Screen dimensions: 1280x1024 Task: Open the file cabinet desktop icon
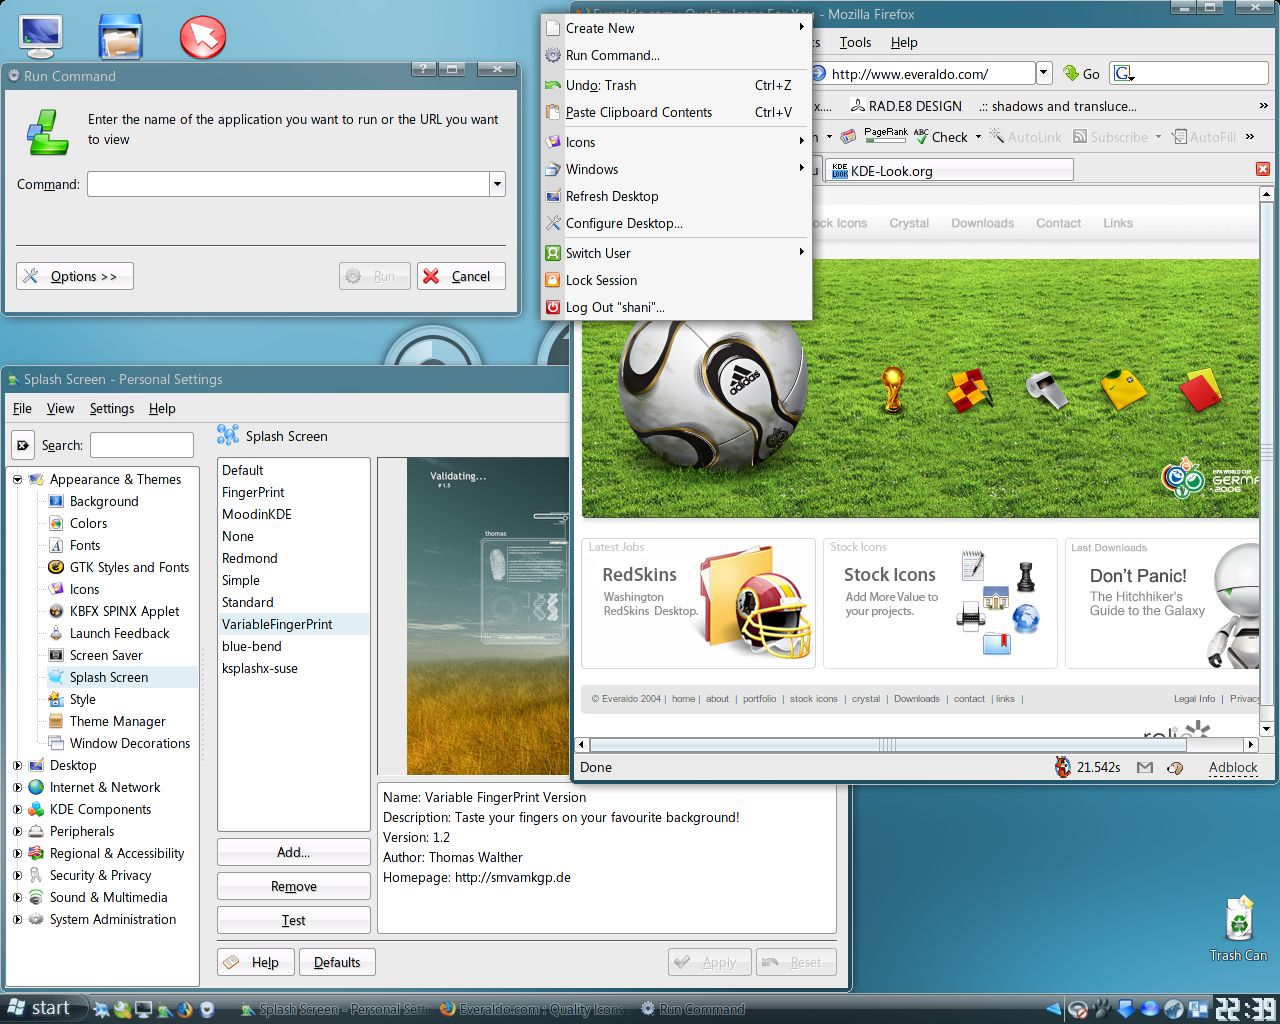coord(121,36)
